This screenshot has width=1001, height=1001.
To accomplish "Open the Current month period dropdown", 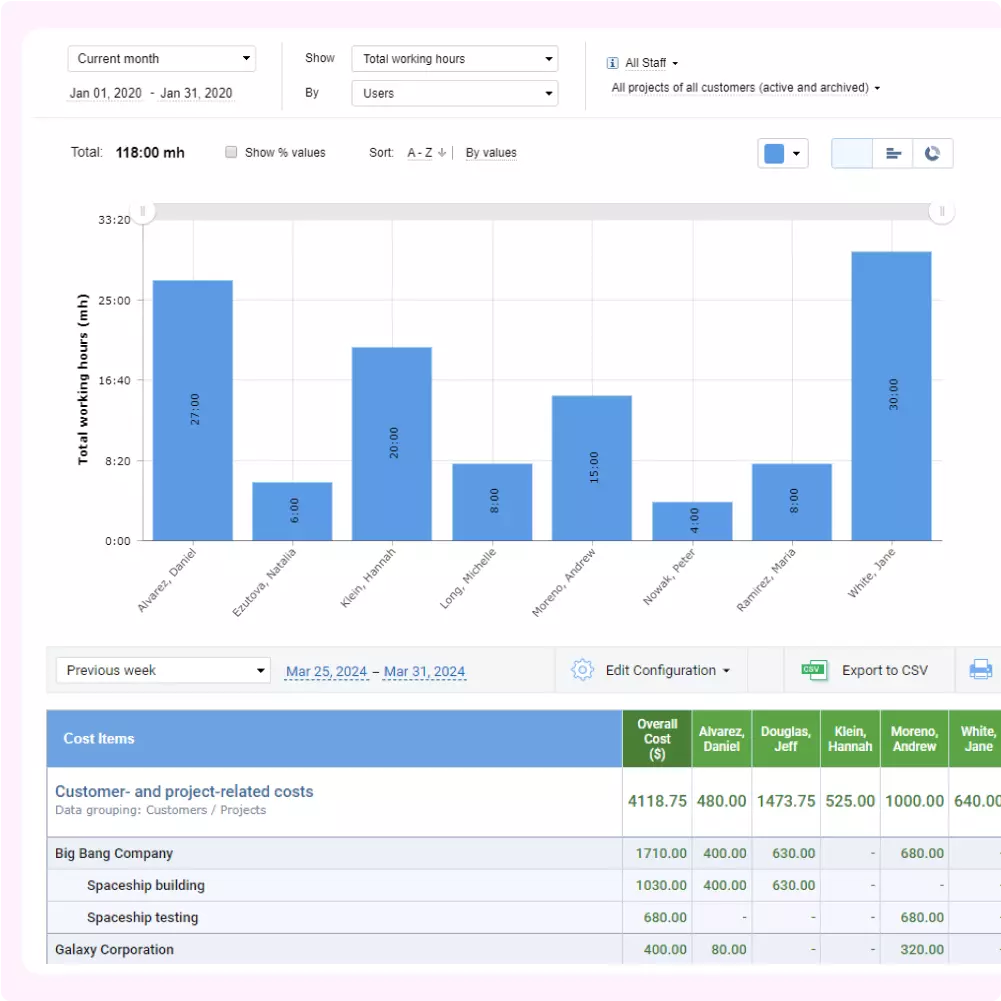I will pyautogui.click(x=162, y=59).
